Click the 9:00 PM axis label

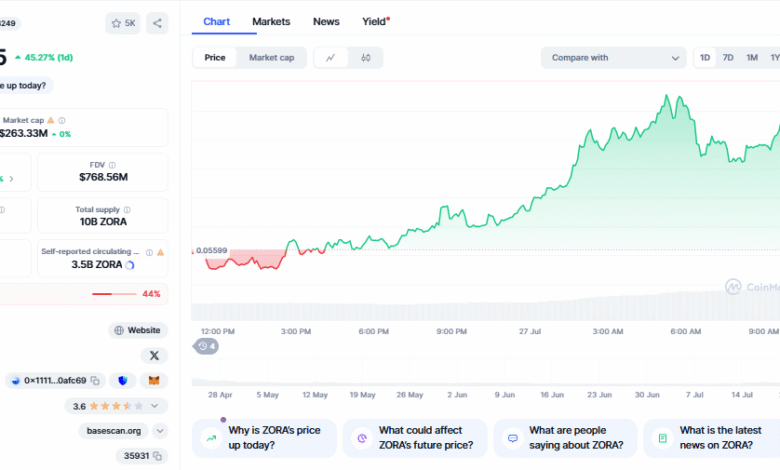(452, 332)
